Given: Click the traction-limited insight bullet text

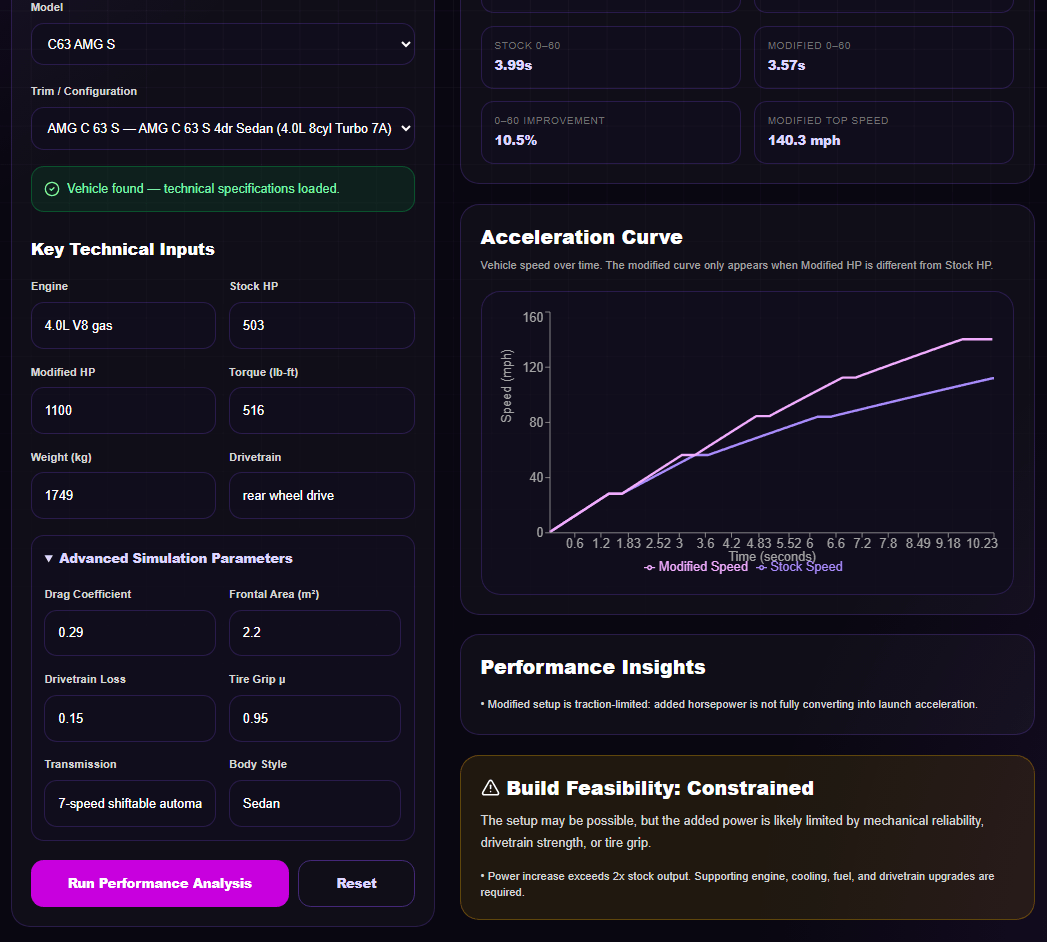Looking at the screenshot, I should point(729,704).
